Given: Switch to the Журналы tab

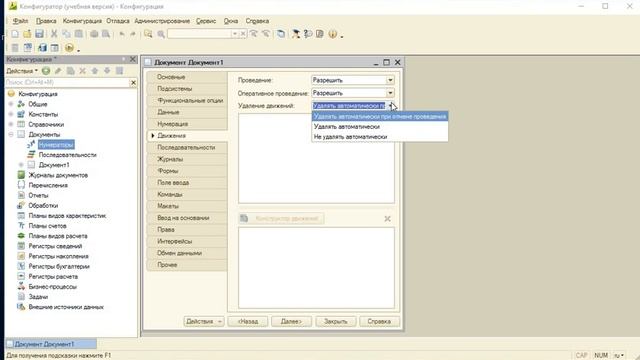Looking at the screenshot, I should (187, 159).
